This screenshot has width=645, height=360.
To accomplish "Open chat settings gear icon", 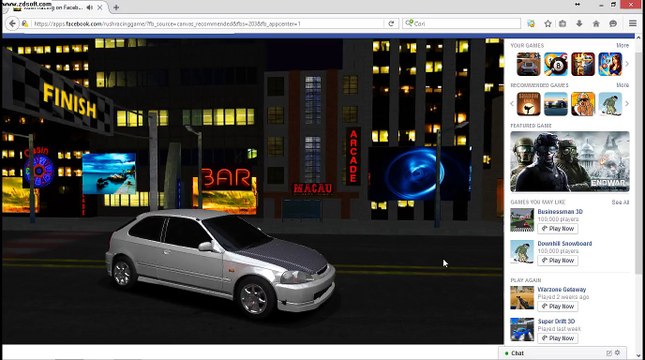I will coord(617,353).
